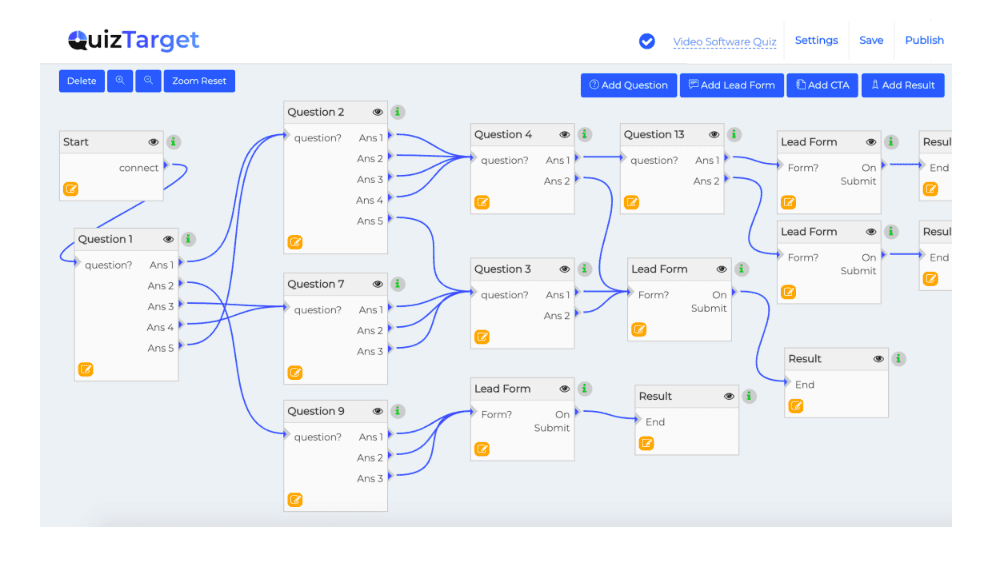The height and width of the screenshot is (564, 988).
Task: Click the Ans 5 output connector of Question 2
Action: (x=391, y=220)
